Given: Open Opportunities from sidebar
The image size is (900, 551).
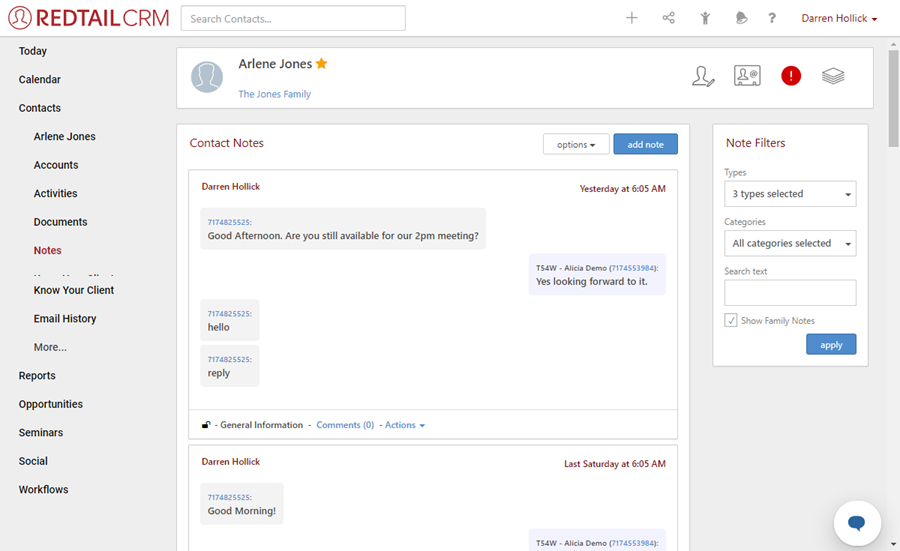Looking at the screenshot, I should (x=51, y=404).
